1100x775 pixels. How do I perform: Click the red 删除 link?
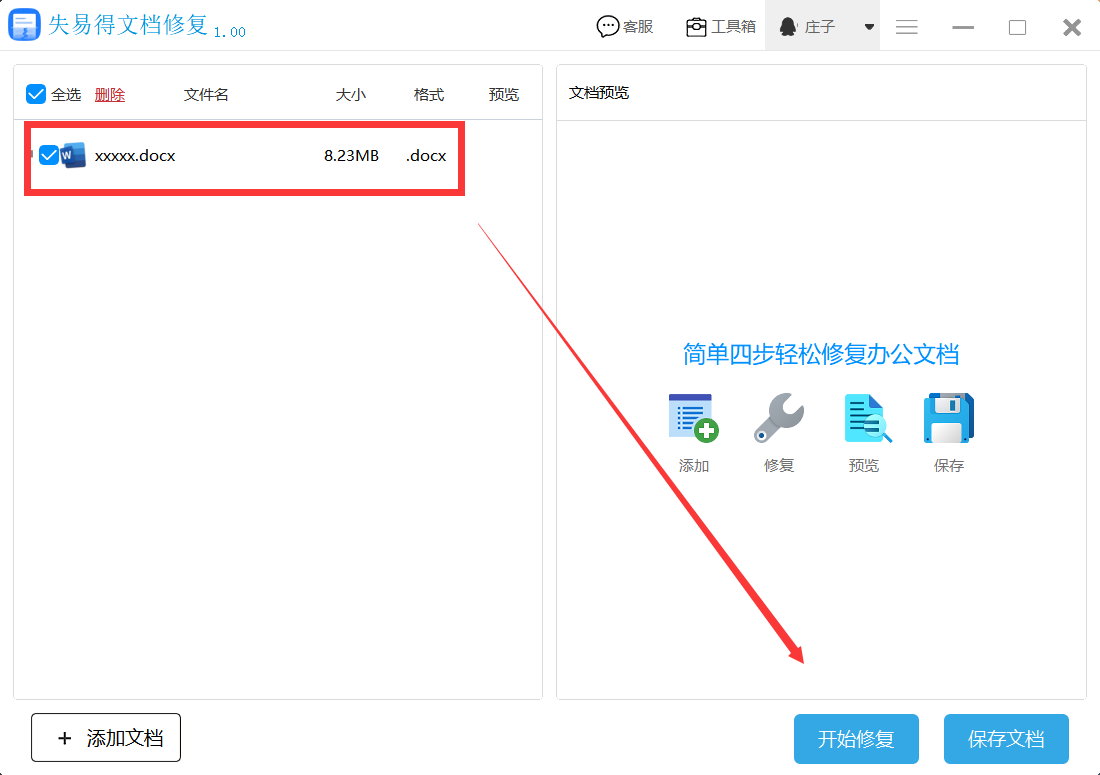pyautogui.click(x=109, y=95)
